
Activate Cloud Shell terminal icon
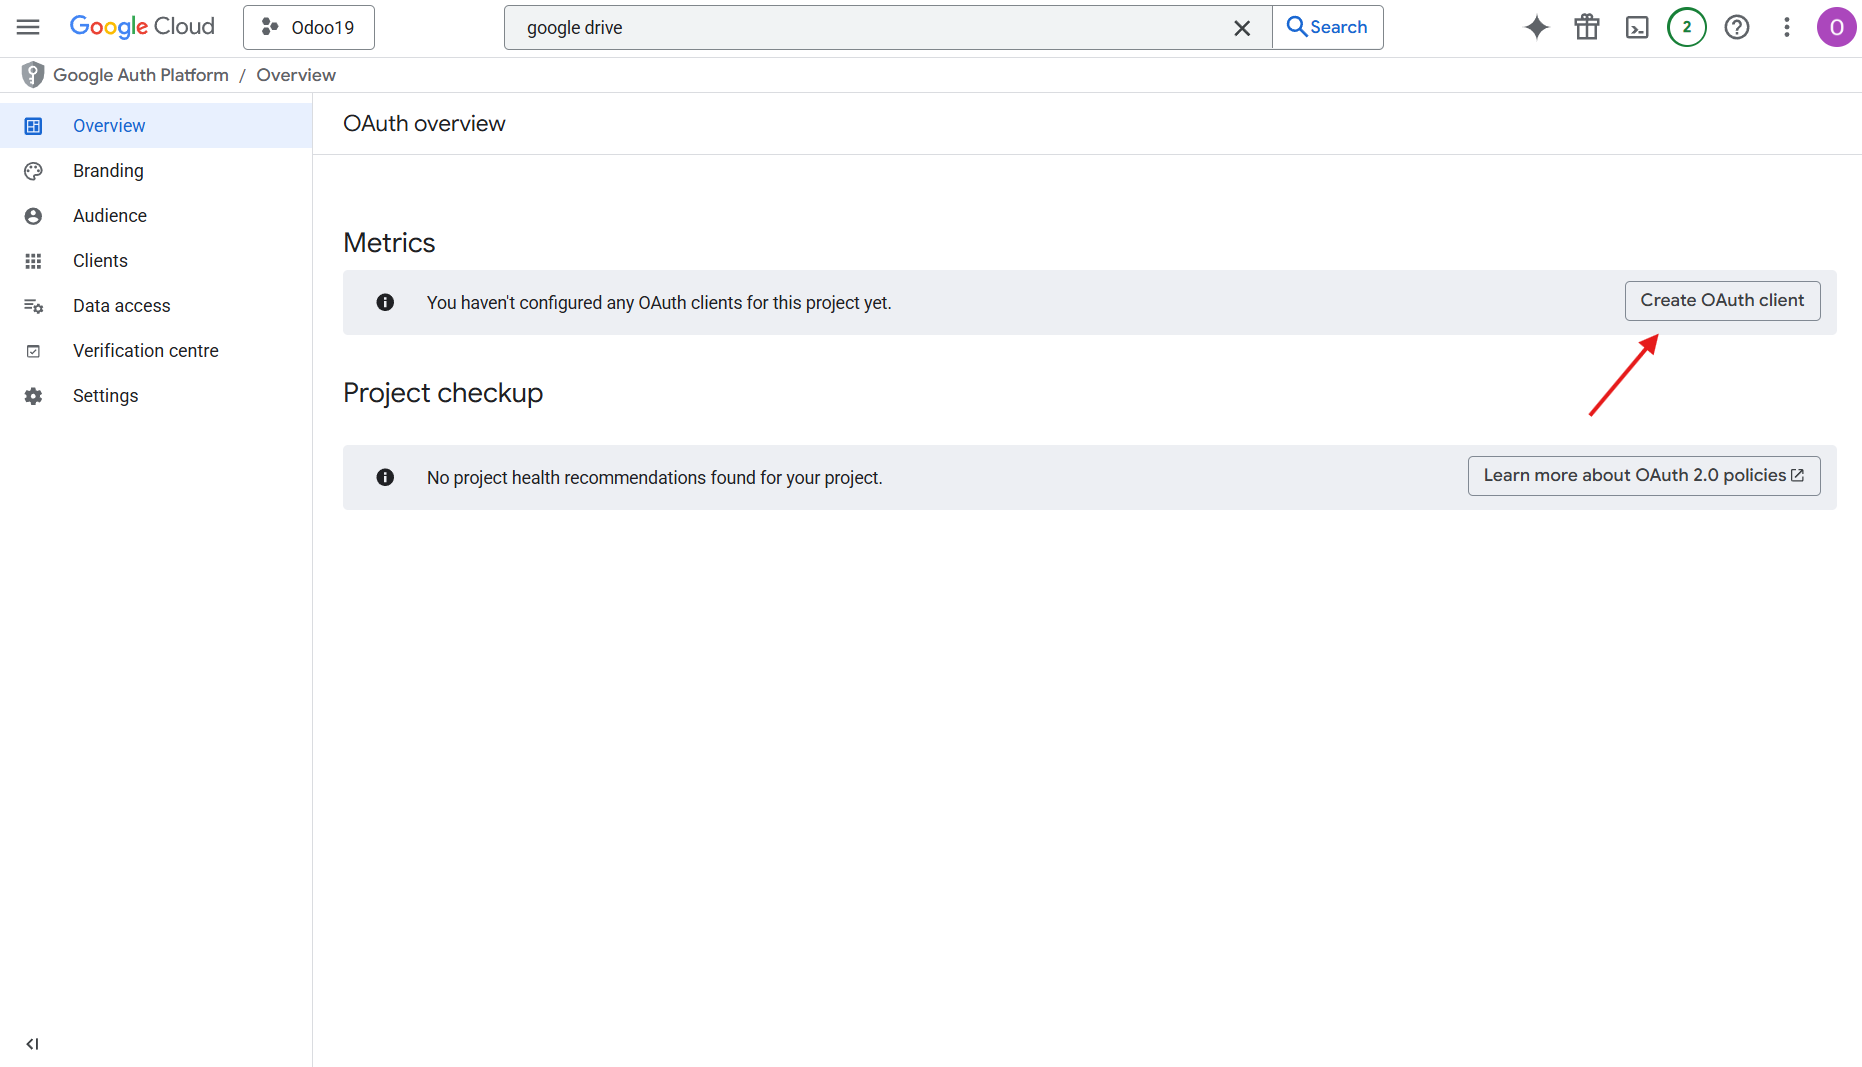(1637, 27)
